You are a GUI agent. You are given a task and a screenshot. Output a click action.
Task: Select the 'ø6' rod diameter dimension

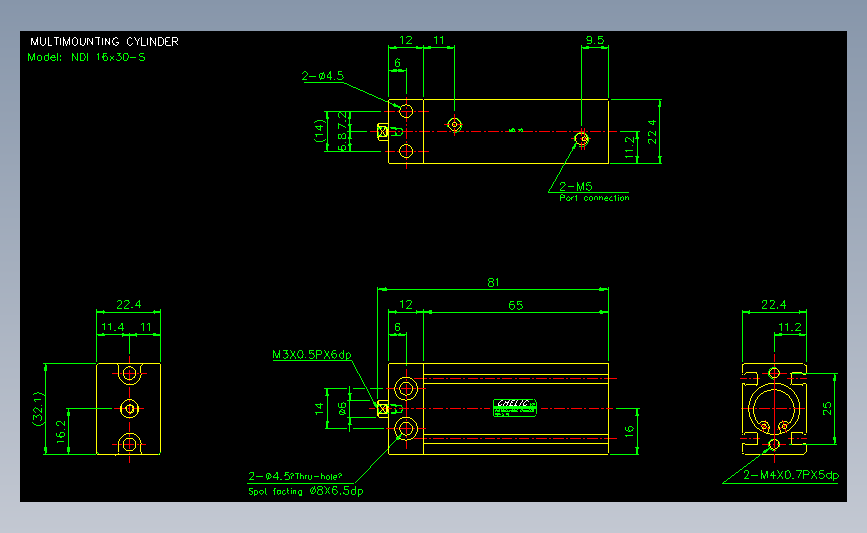click(x=342, y=409)
